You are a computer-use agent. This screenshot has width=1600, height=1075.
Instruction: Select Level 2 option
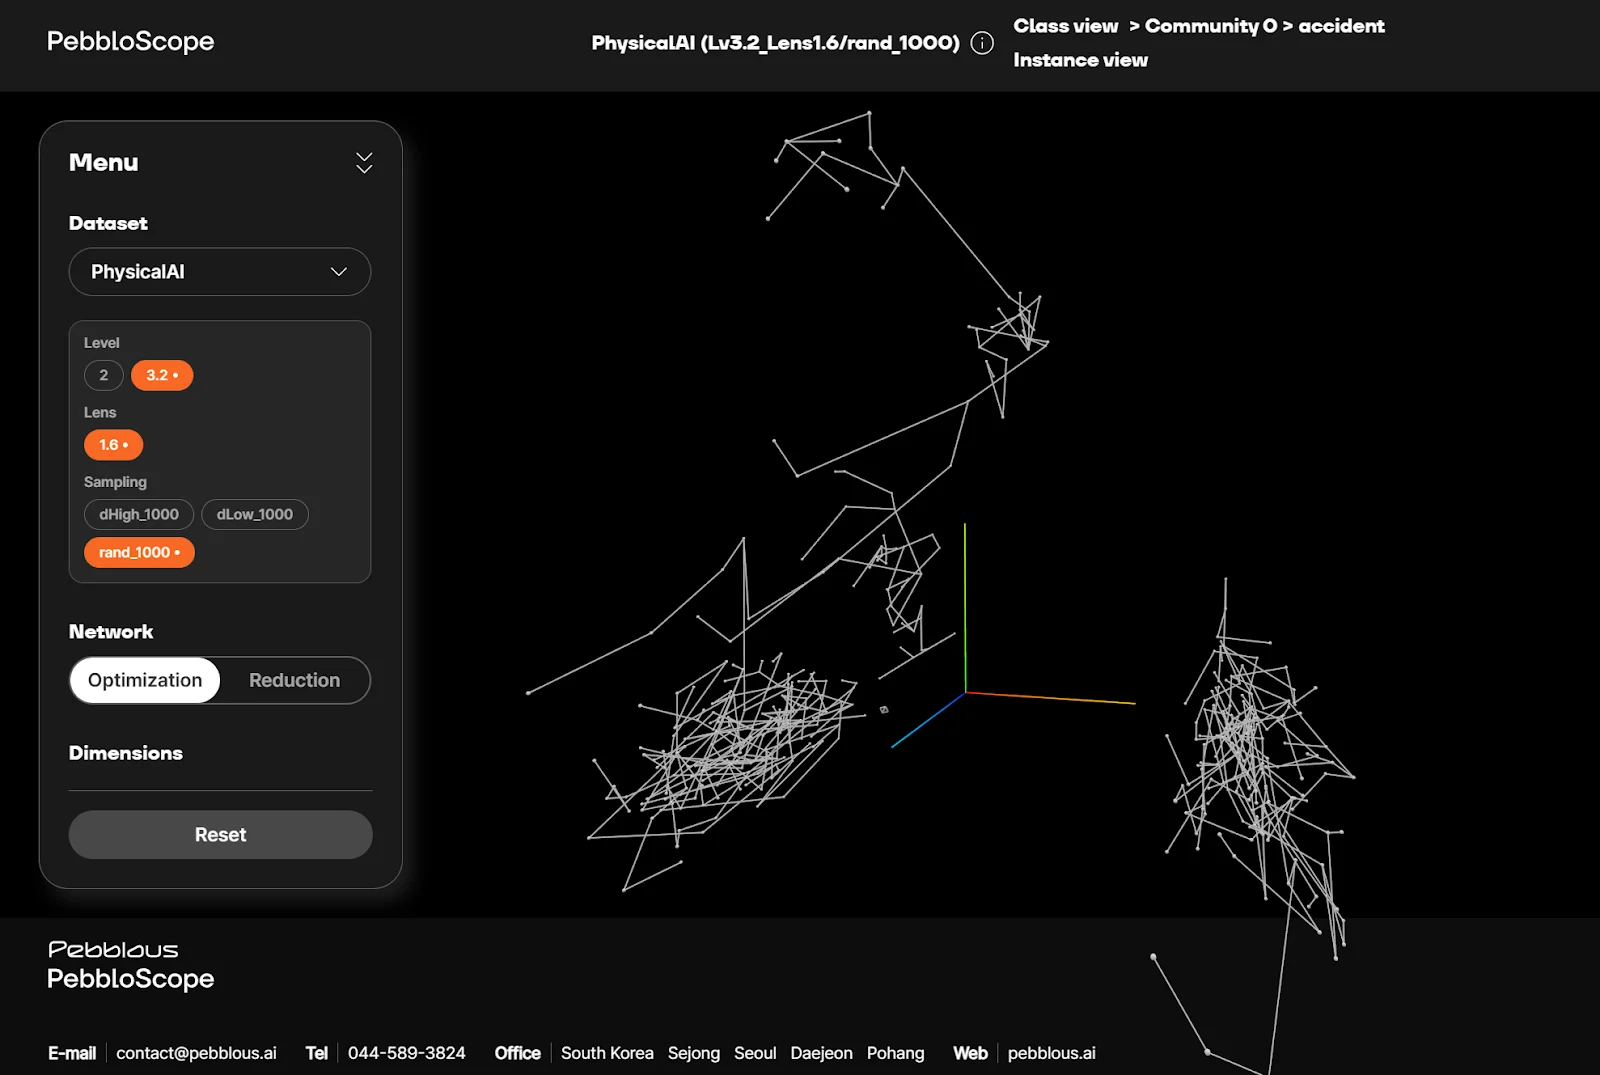click(103, 375)
